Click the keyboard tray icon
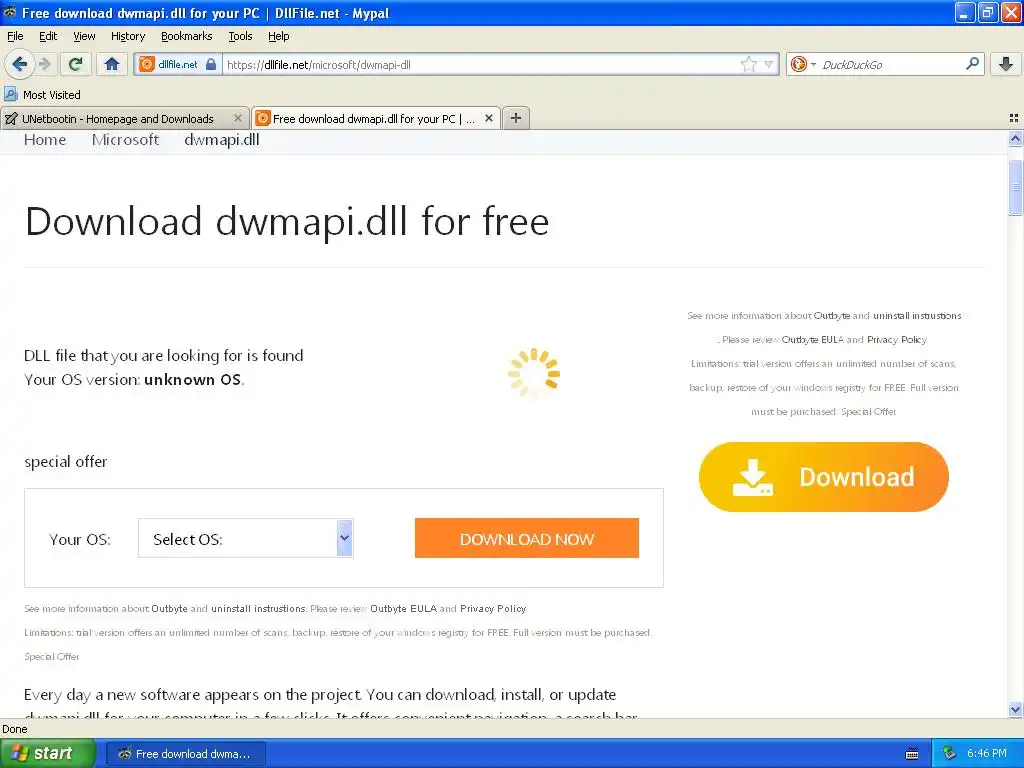 912,754
